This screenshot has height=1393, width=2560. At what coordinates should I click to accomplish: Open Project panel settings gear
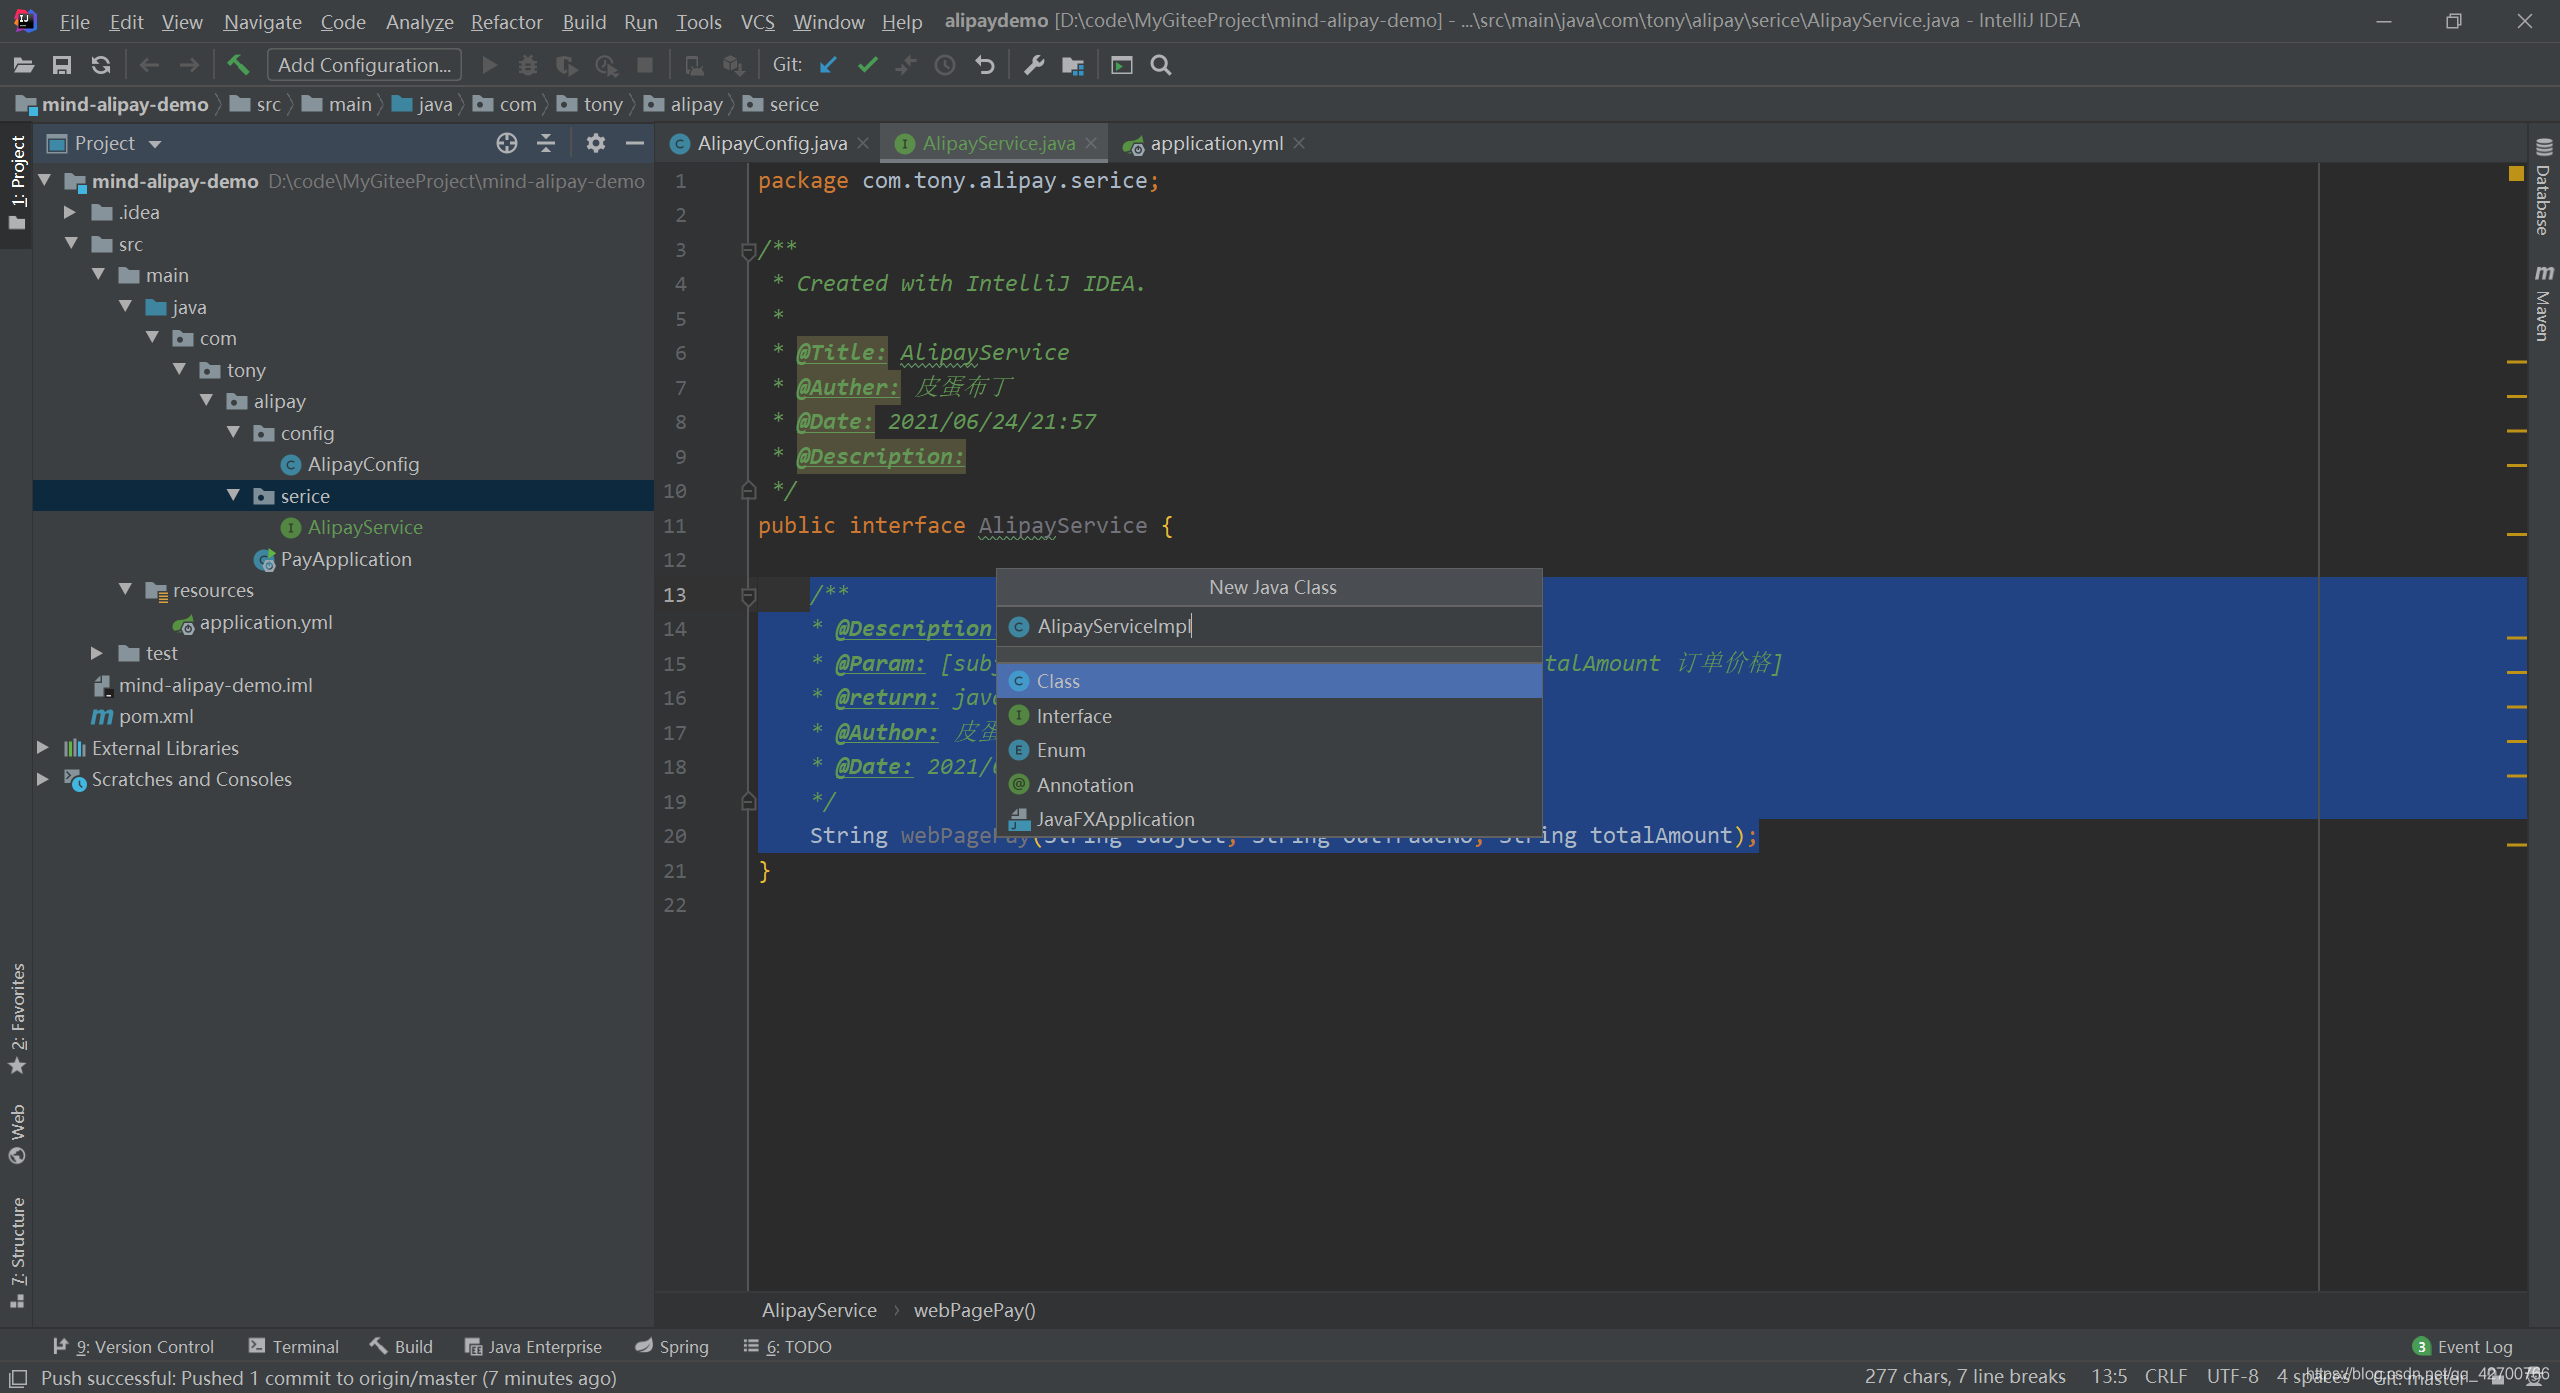(x=596, y=143)
